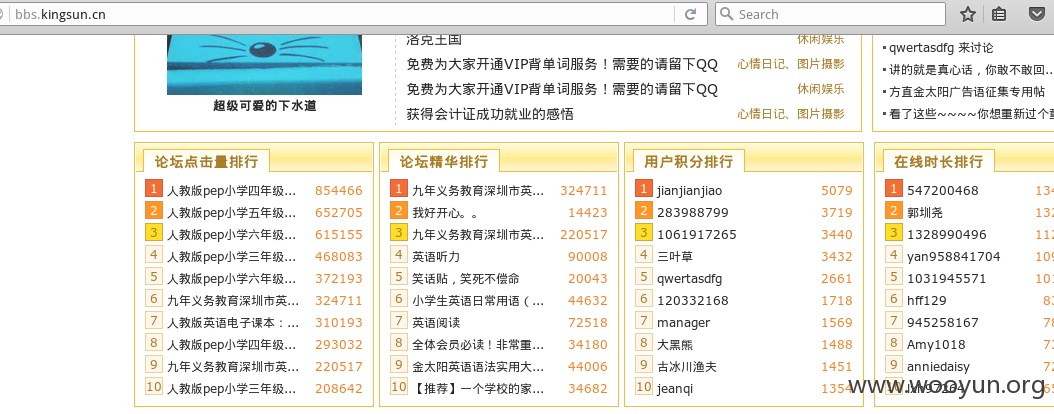
Task: Open 全体会员必读！非常重 post
Action: click(x=478, y=345)
